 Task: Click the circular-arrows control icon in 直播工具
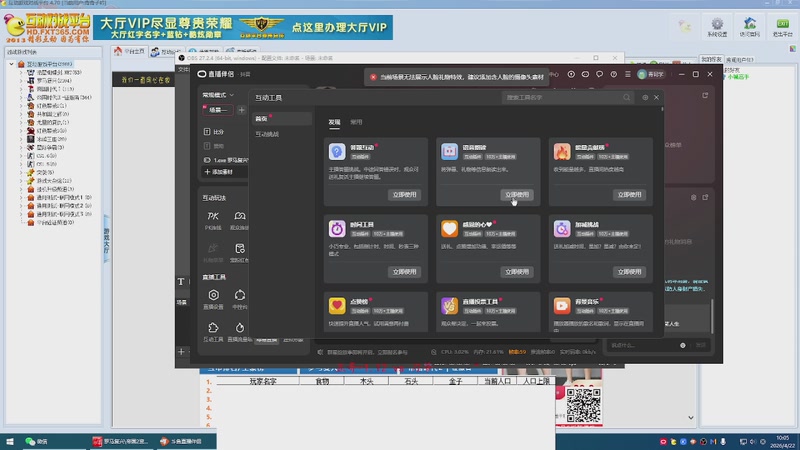pos(240,295)
